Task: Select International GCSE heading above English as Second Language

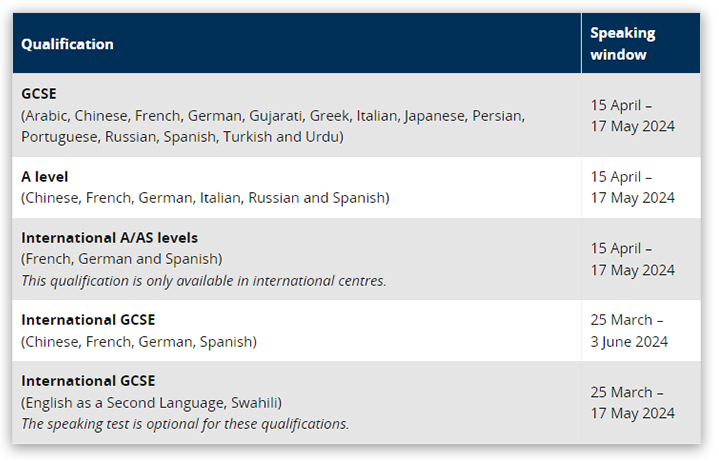Action: 88,381
